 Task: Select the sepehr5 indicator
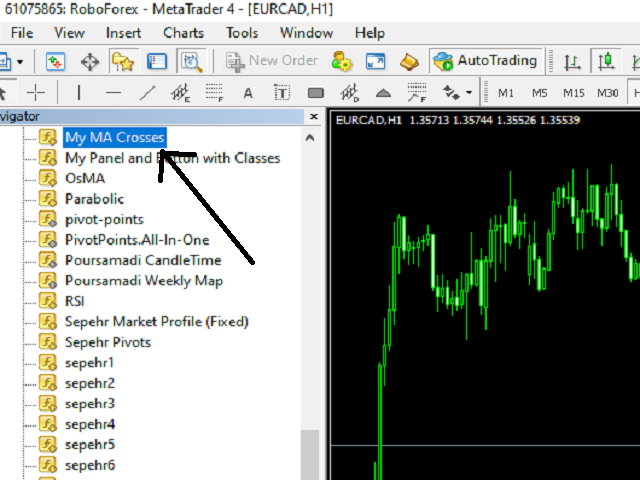(x=90, y=444)
